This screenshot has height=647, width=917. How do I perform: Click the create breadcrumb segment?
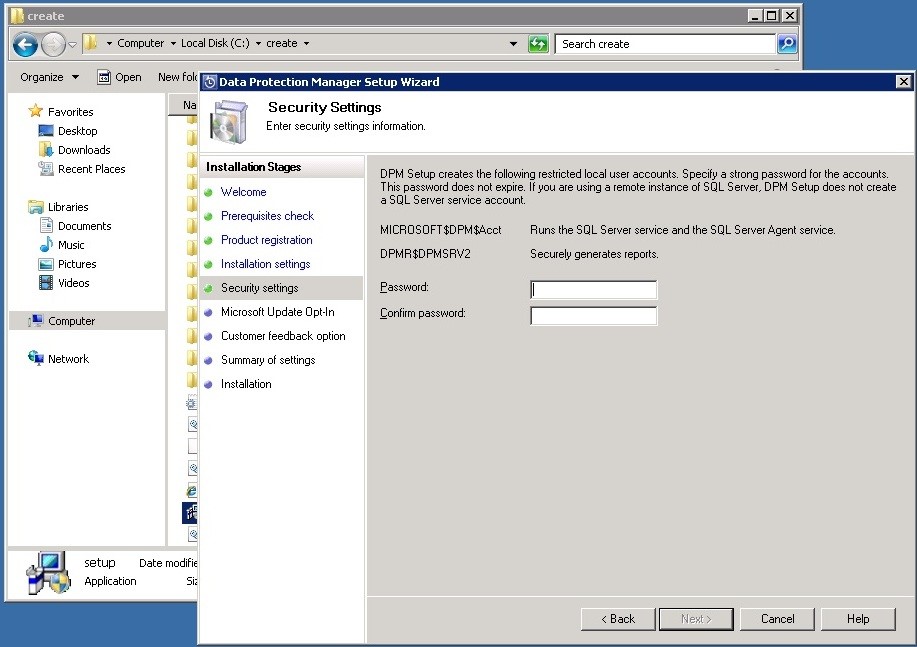[282, 43]
